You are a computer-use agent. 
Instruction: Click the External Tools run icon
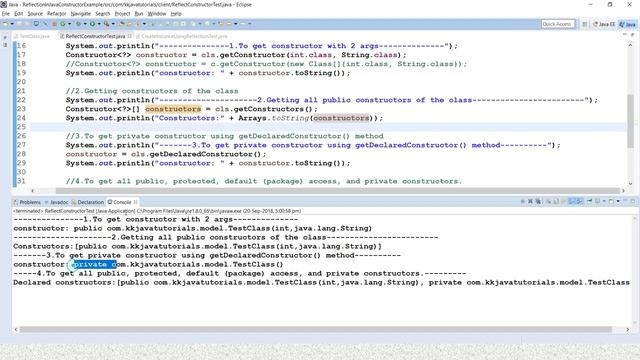pyautogui.click(x=106, y=24)
